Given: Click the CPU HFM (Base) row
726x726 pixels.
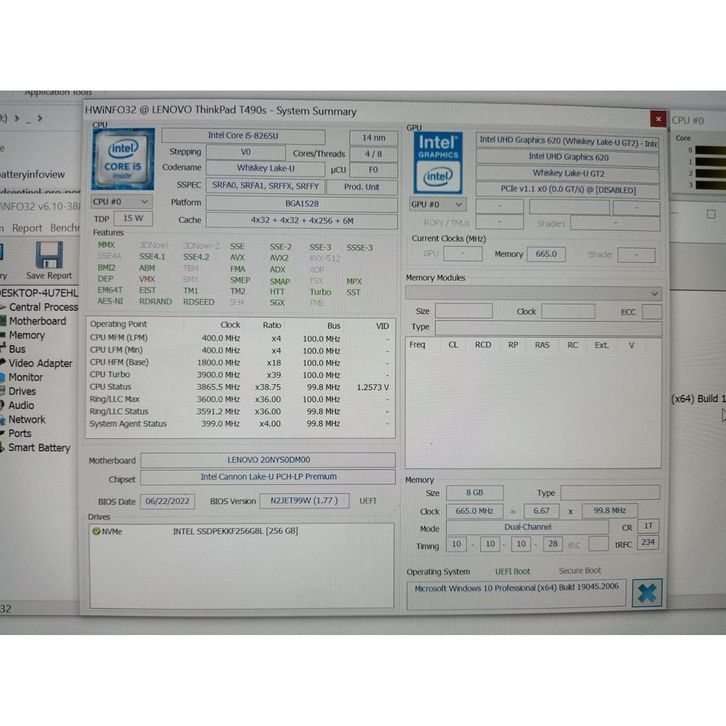Looking at the screenshot, I should coord(240,363).
